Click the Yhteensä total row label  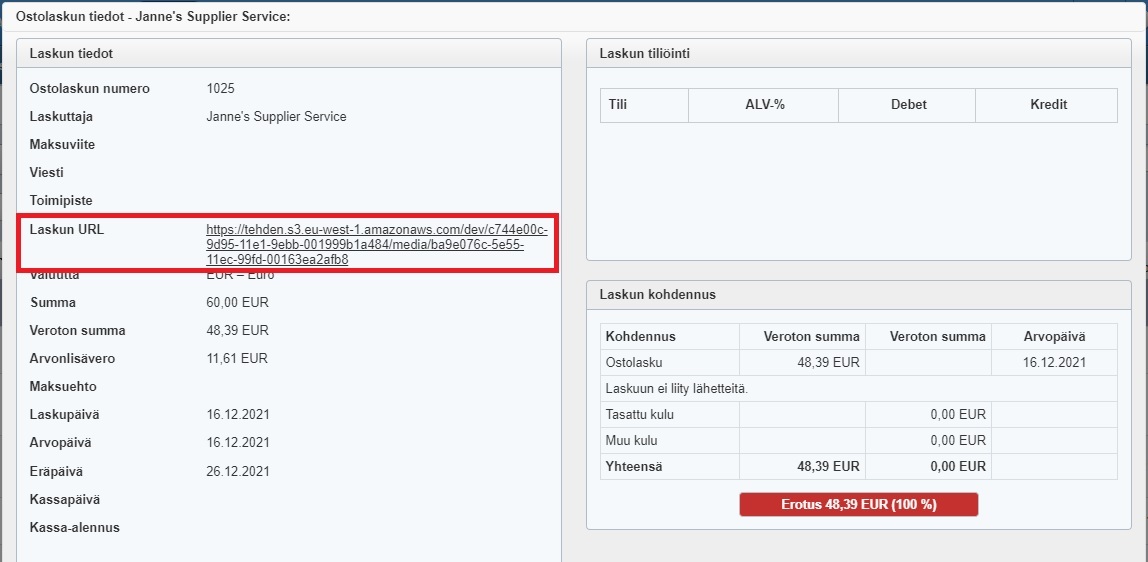[x=636, y=467]
